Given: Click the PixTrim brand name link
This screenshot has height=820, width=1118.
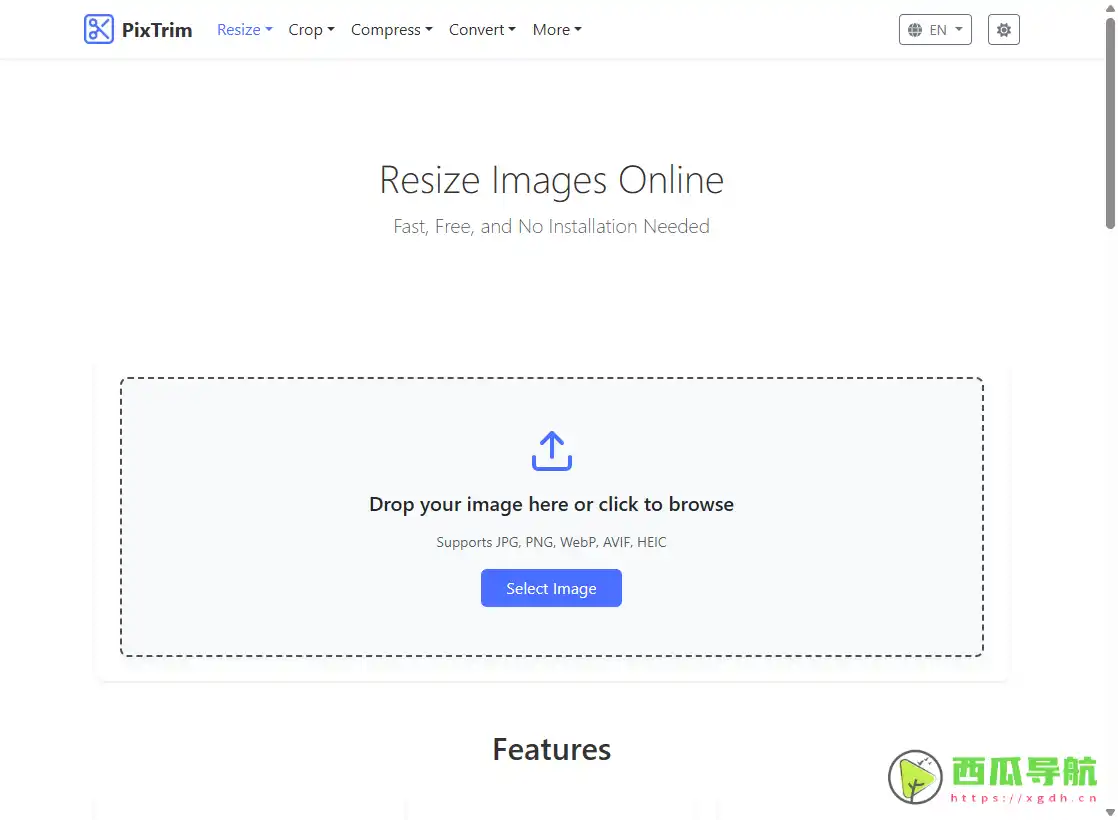Looking at the screenshot, I should [x=157, y=30].
